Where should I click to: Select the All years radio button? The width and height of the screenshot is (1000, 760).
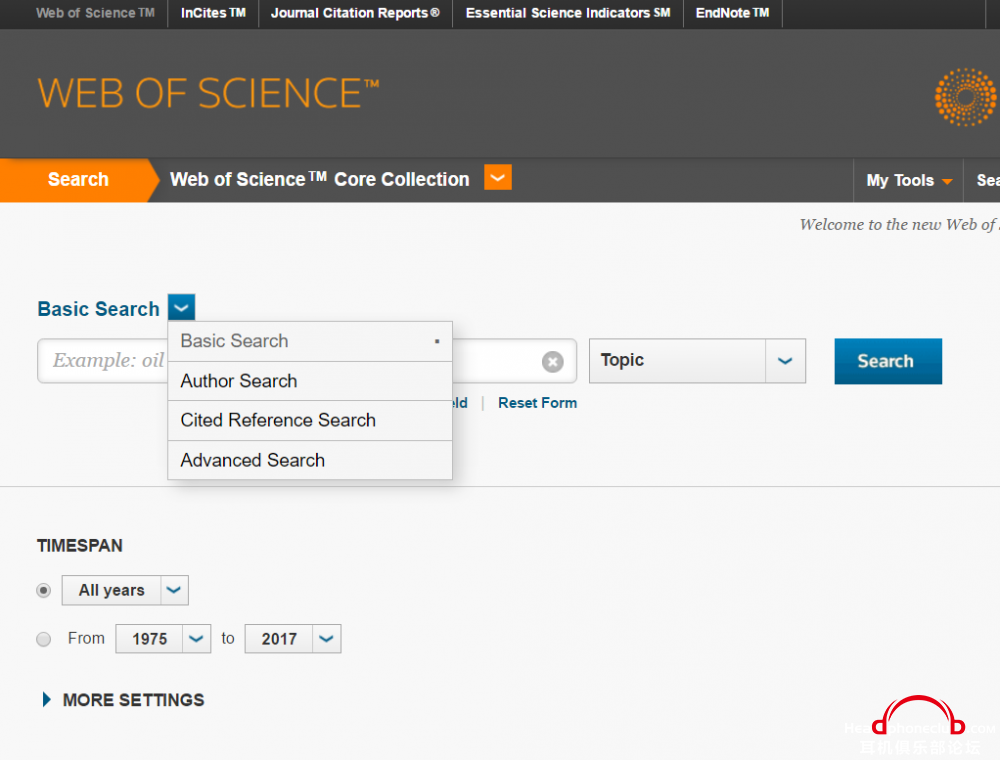pyautogui.click(x=43, y=590)
